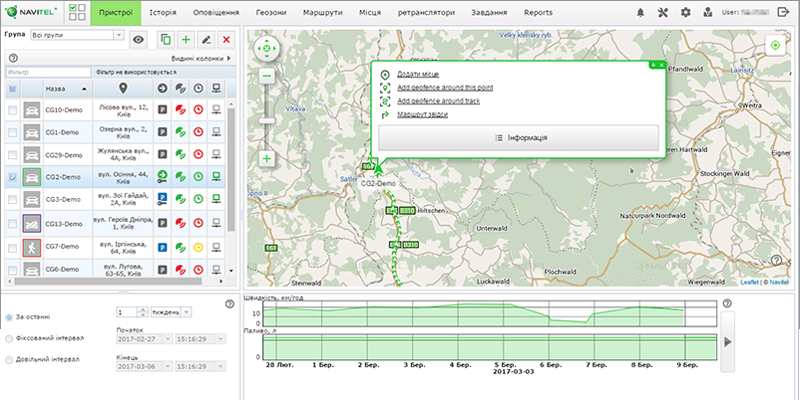
Task: Click the map zoom out minus button
Action: click(x=267, y=76)
